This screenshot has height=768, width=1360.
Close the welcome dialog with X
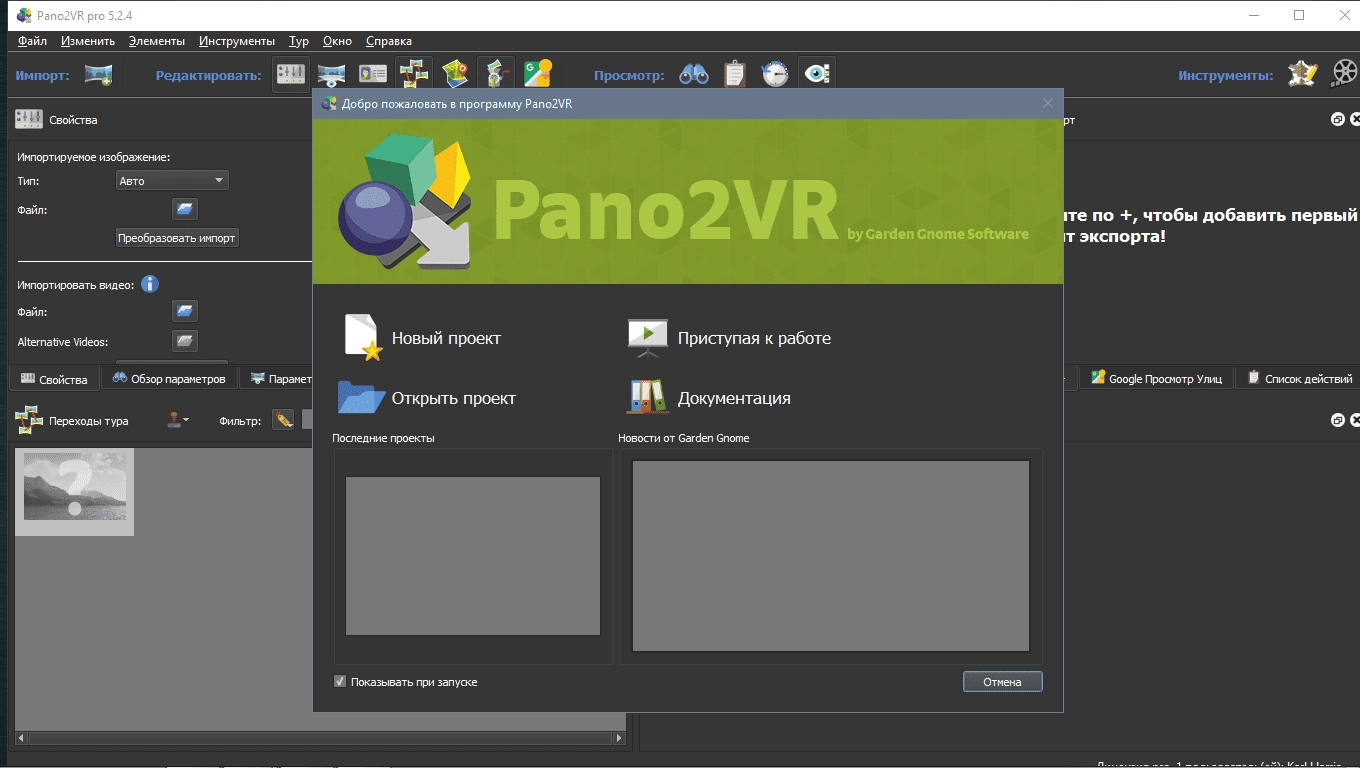(1048, 103)
